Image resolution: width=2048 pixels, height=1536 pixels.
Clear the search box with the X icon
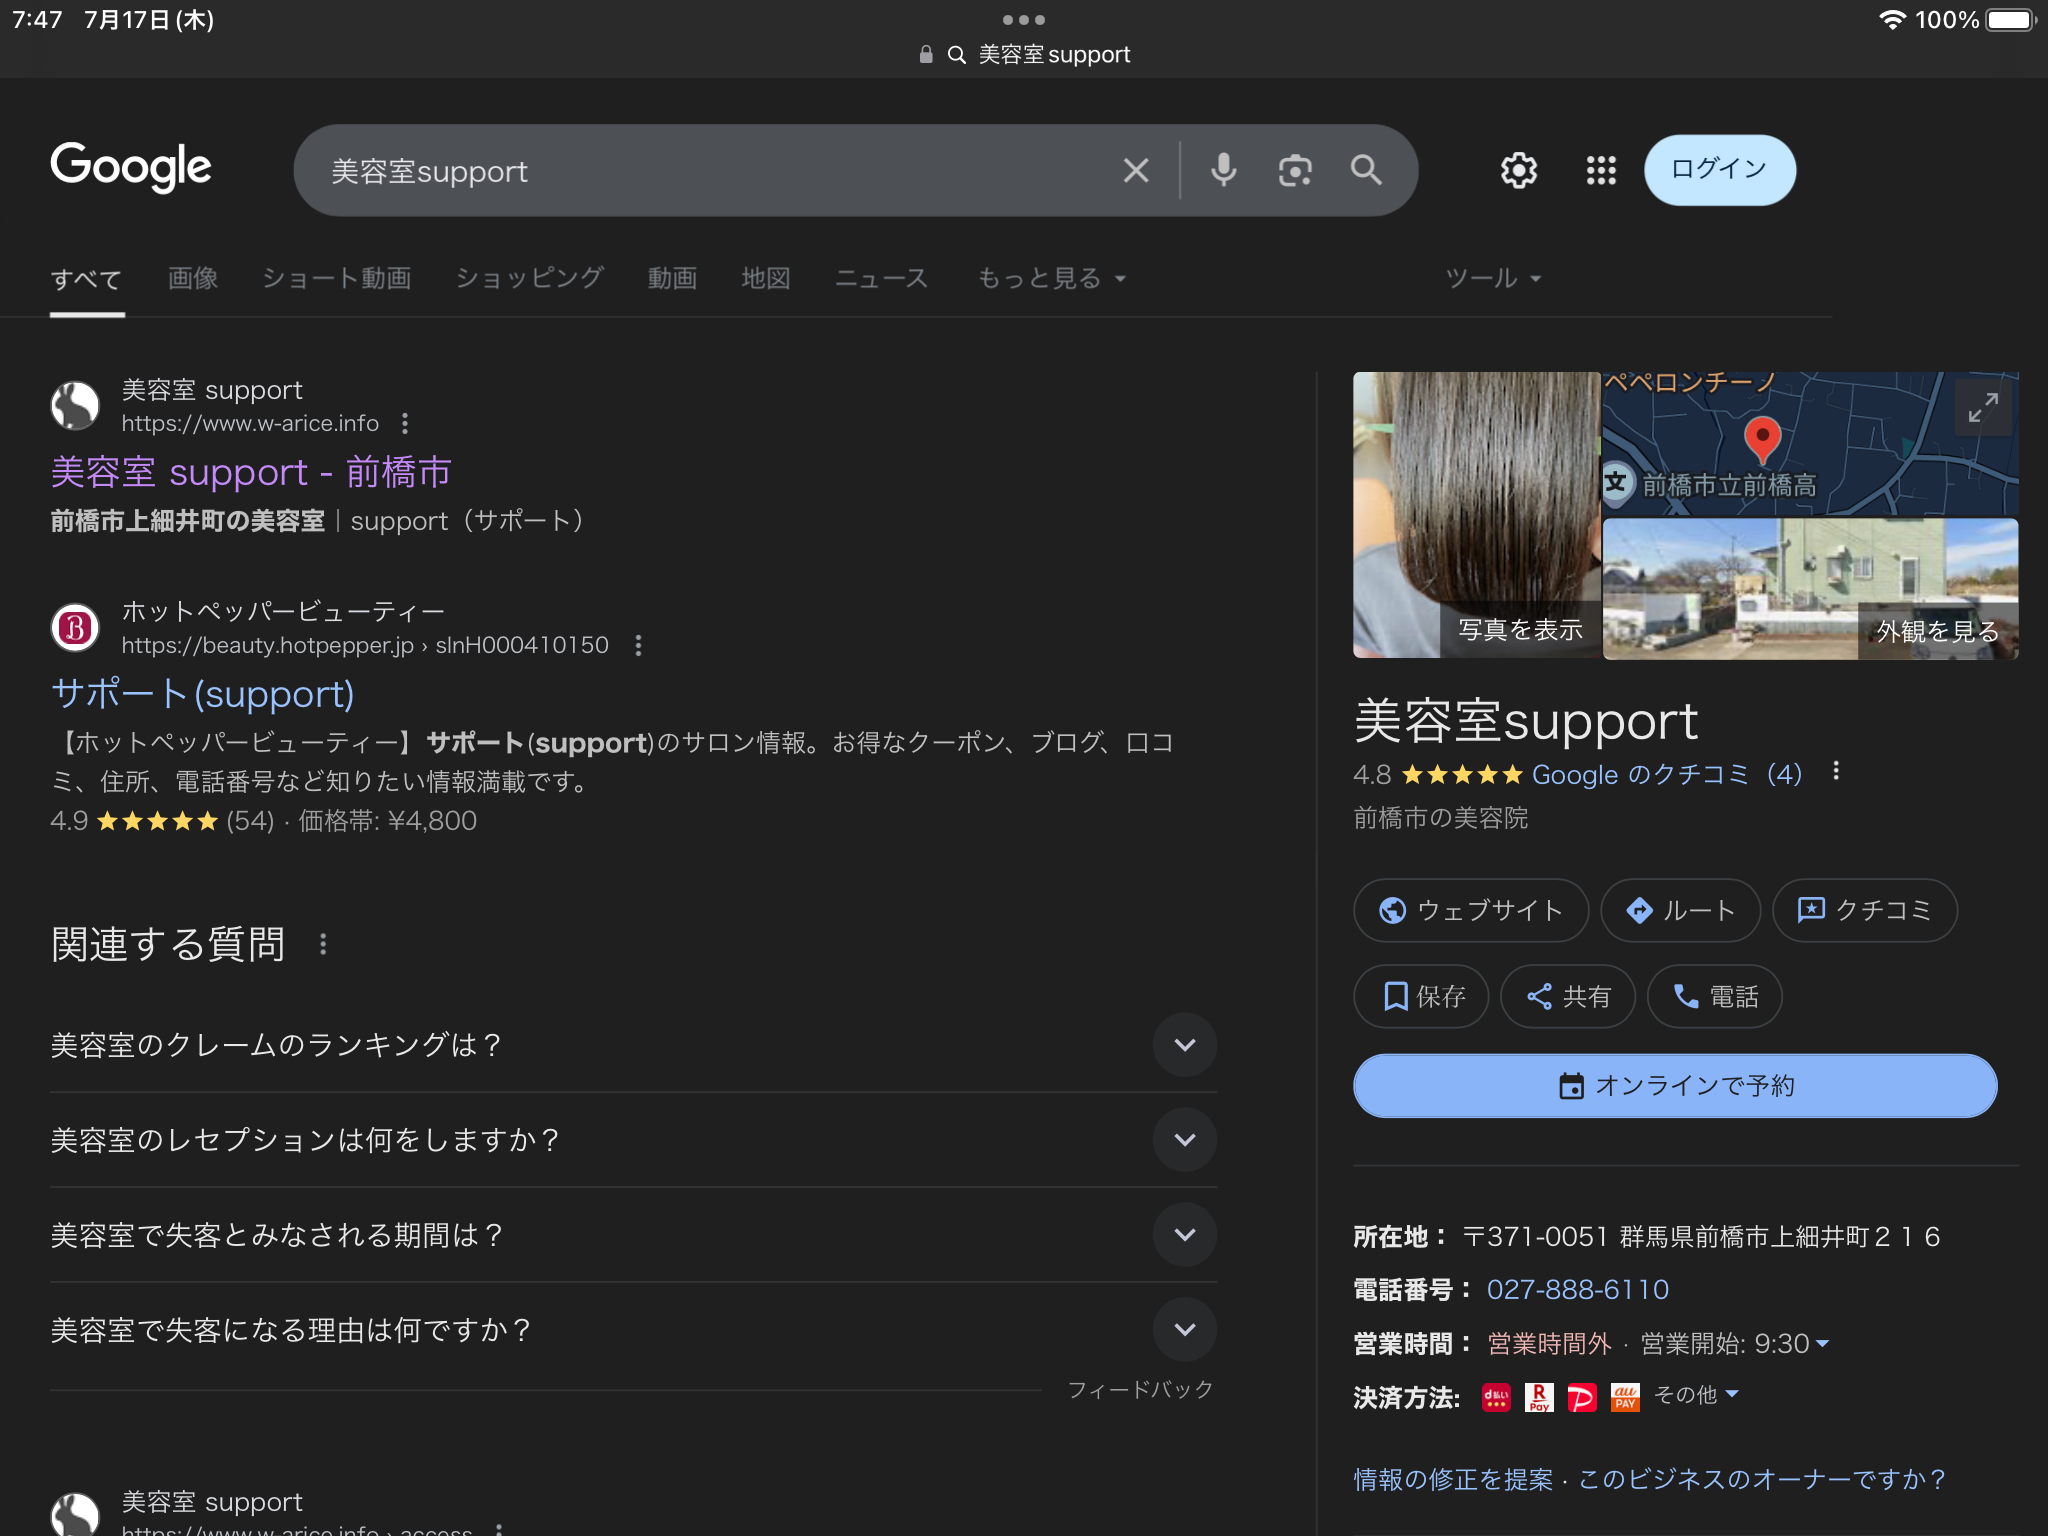point(1136,171)
